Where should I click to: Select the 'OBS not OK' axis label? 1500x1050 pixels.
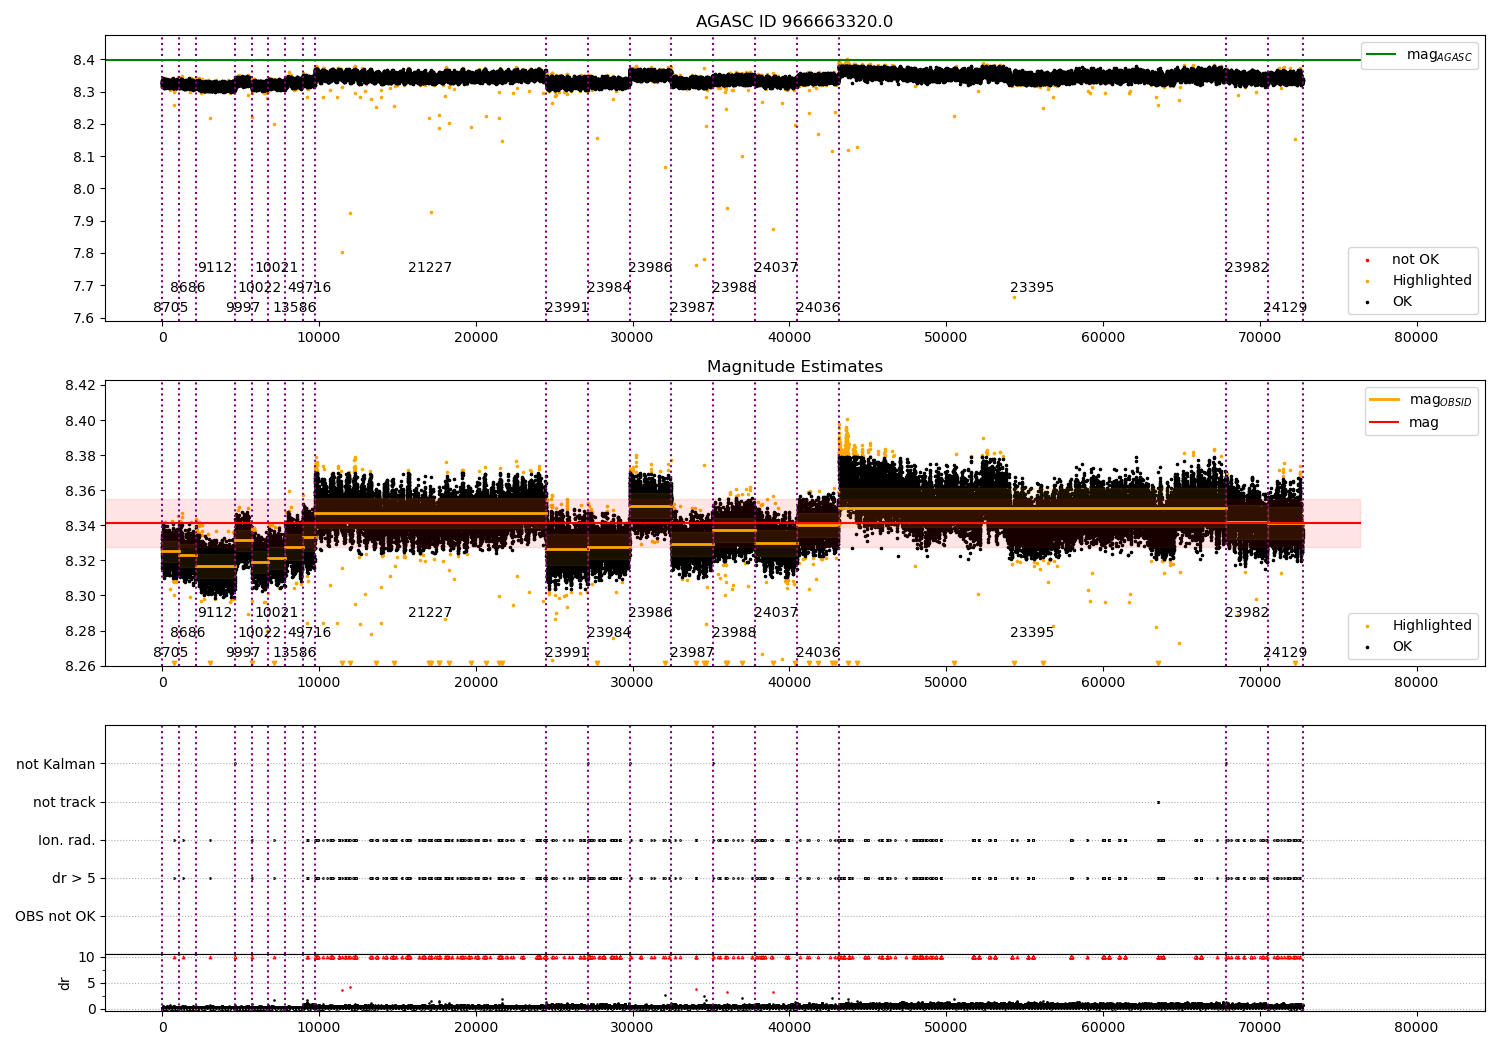(x=55, y=916)
